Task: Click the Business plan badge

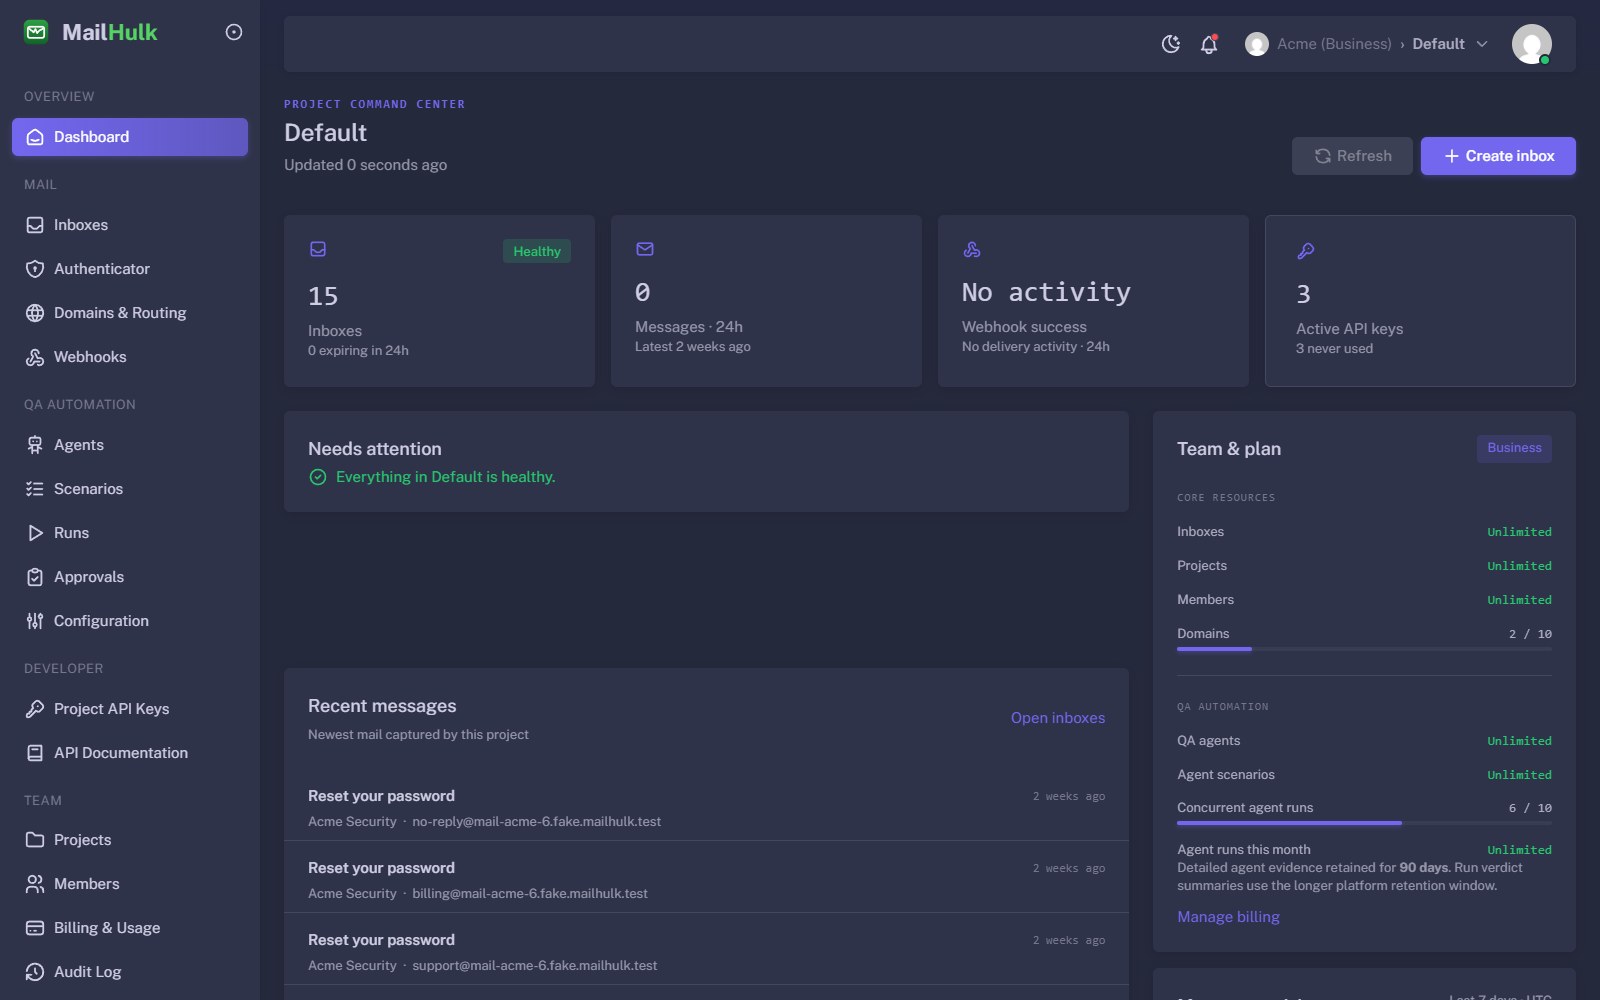Action: pos(1514,448)
